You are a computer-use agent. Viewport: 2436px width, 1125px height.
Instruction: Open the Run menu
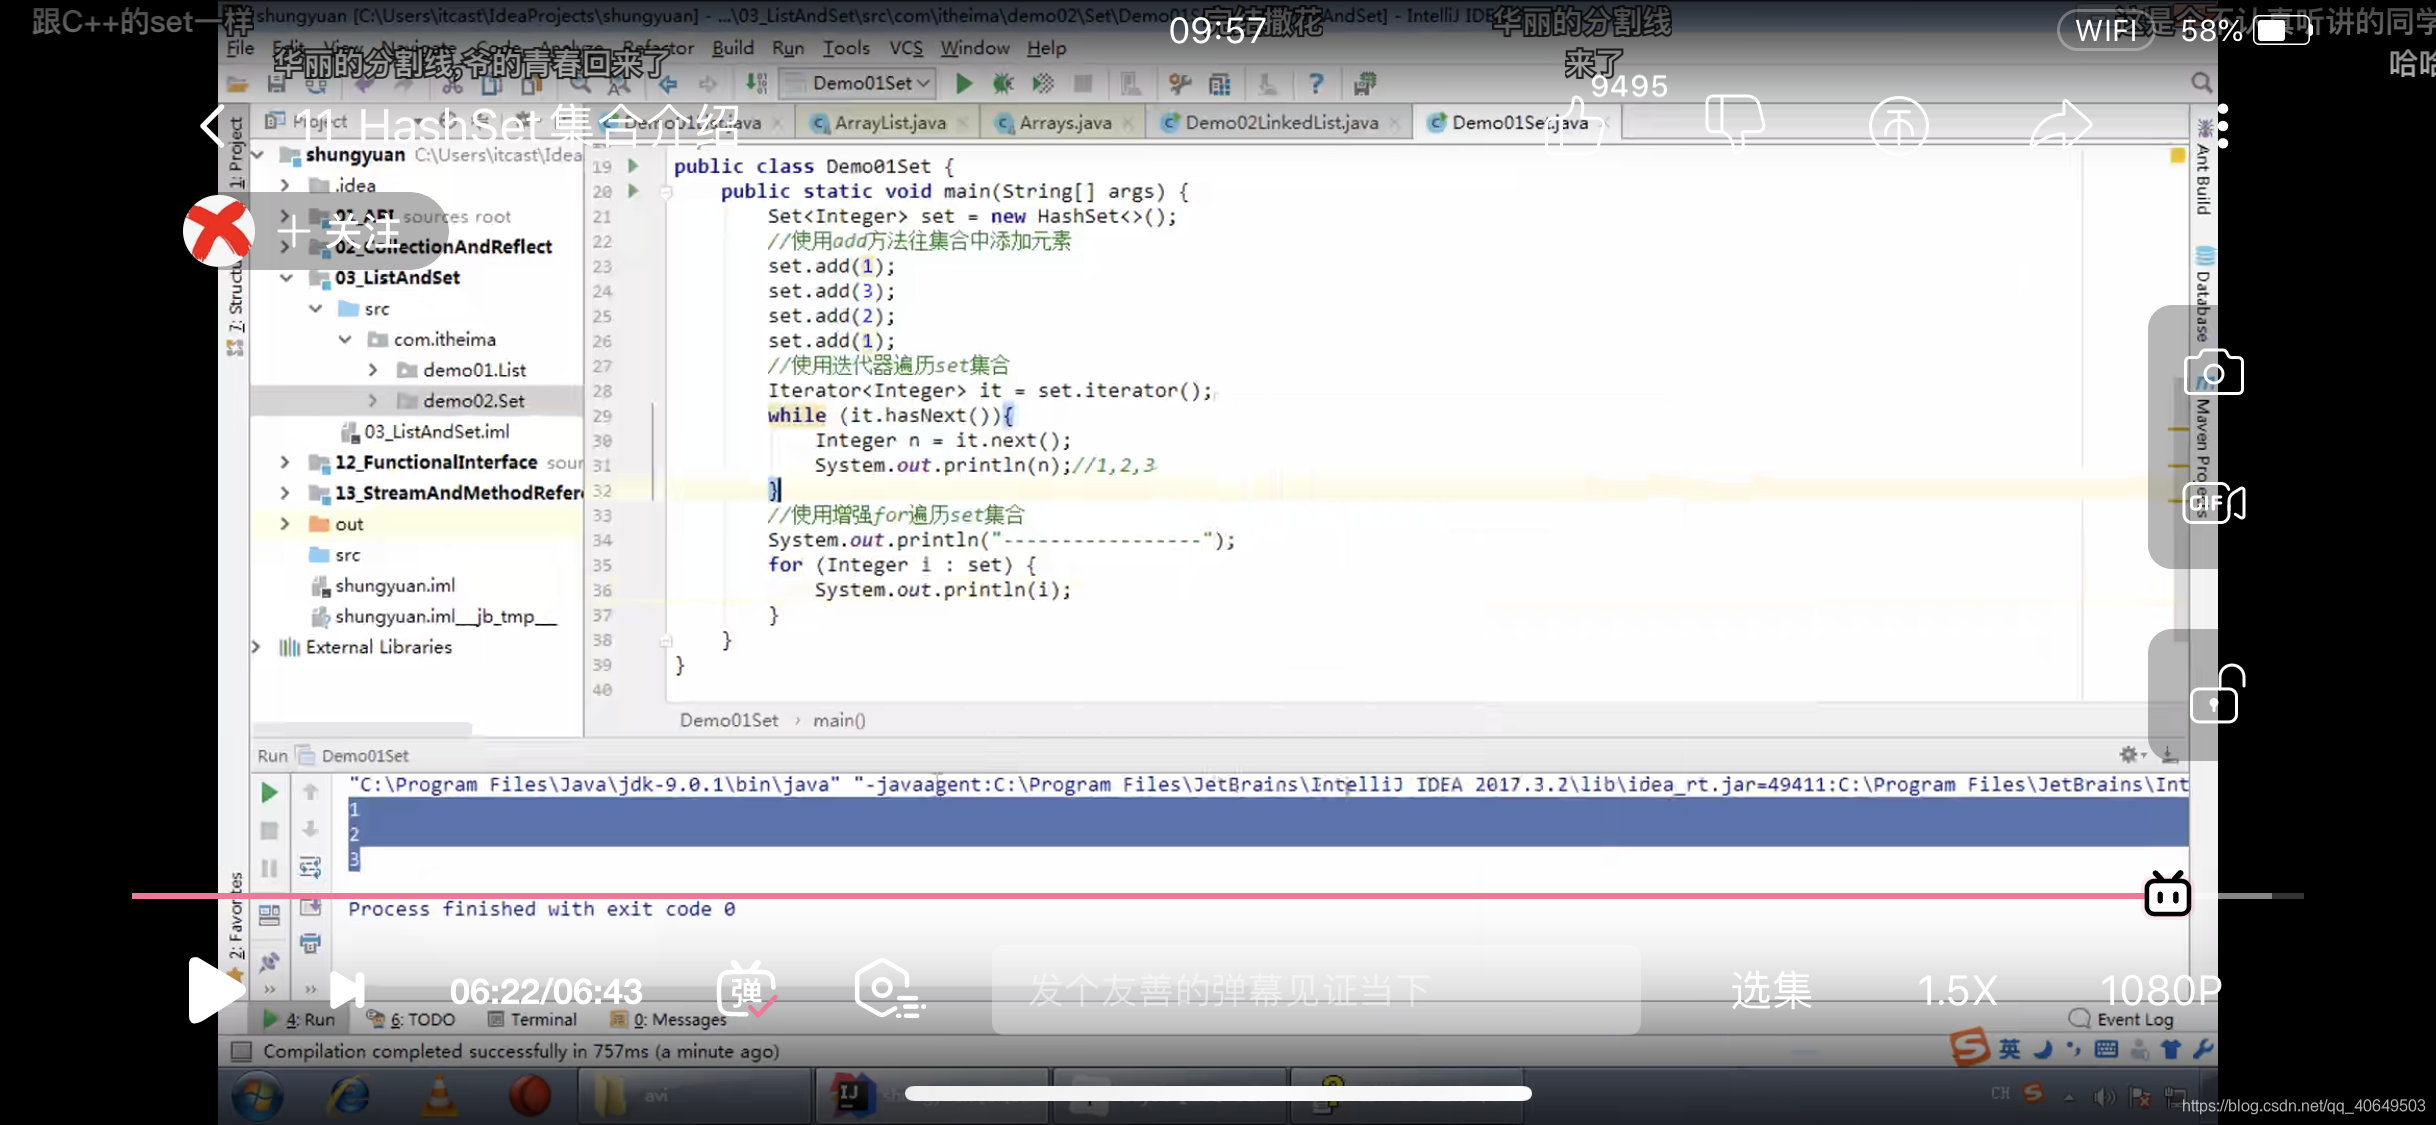(x=788, y=48)
